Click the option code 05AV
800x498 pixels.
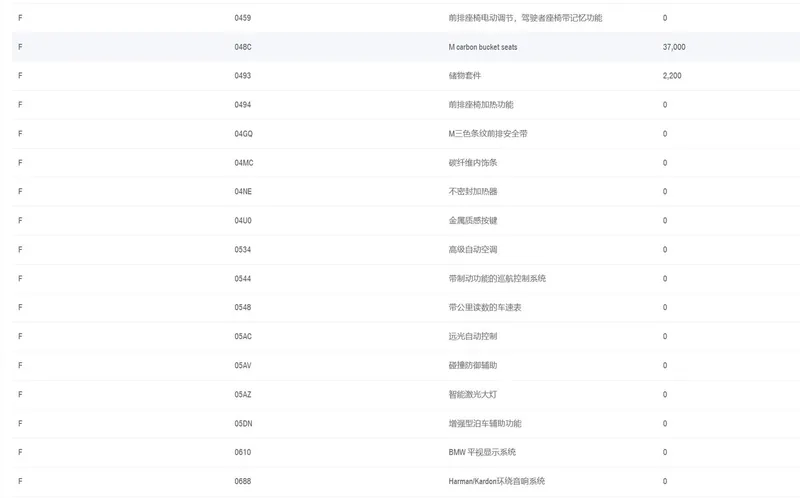tap(243, 365)
